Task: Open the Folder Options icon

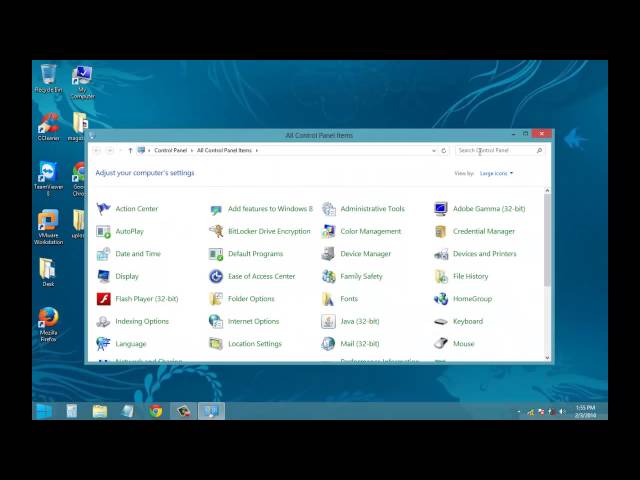Action: (x=216, y=299)
